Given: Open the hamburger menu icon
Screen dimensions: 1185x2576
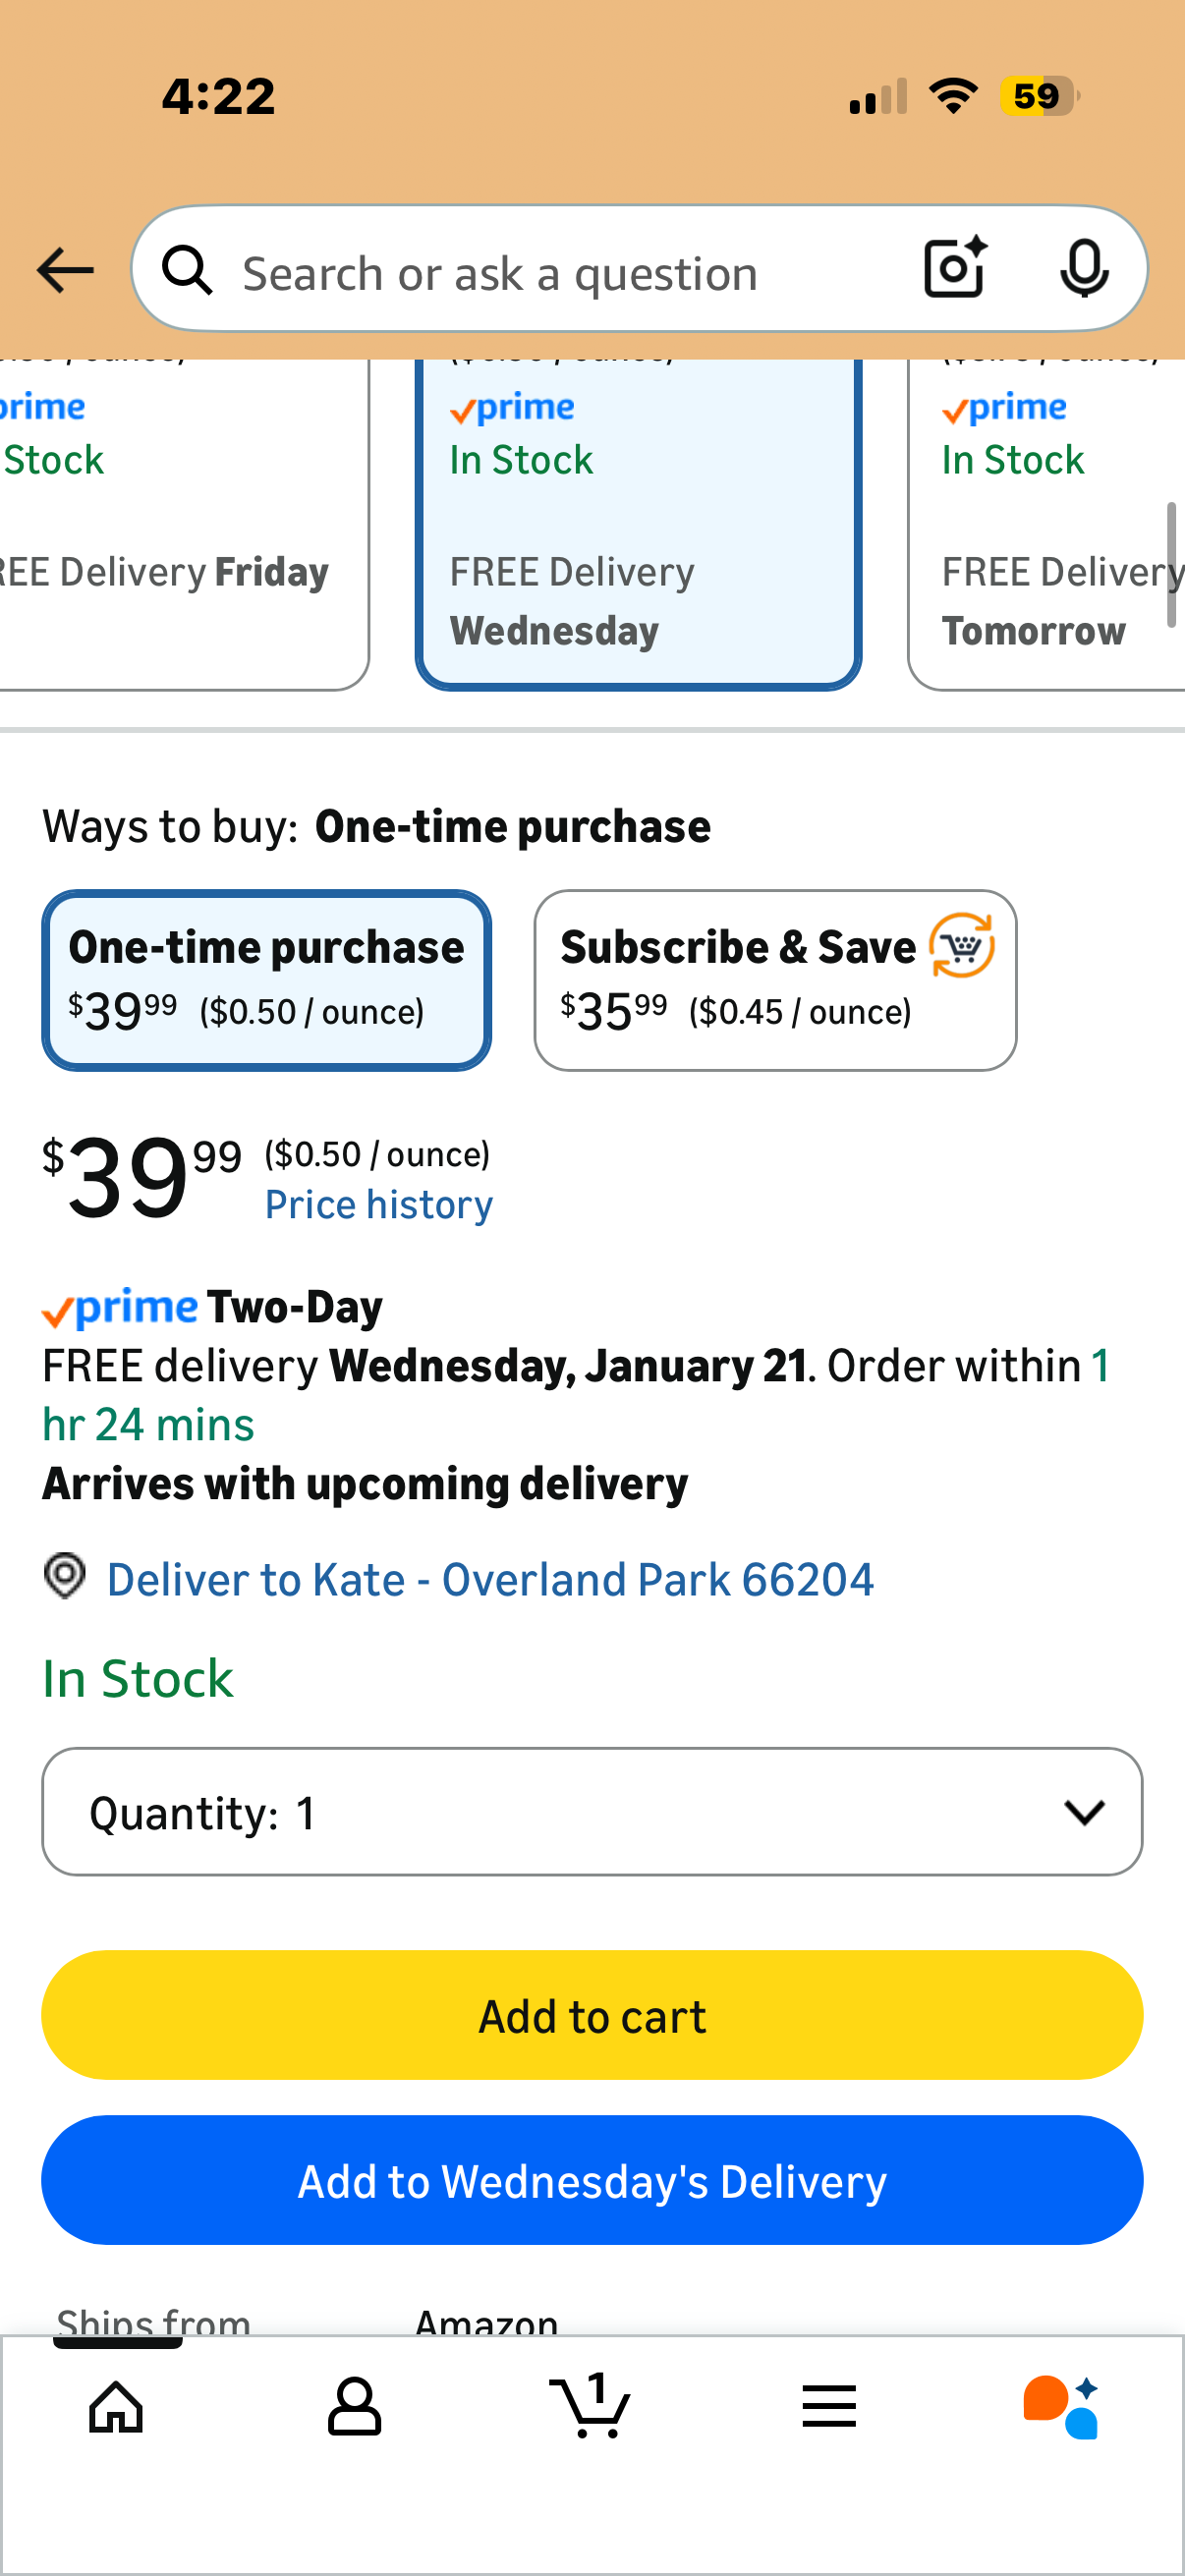Looking at the screenshot, I should pos(828,2407).
